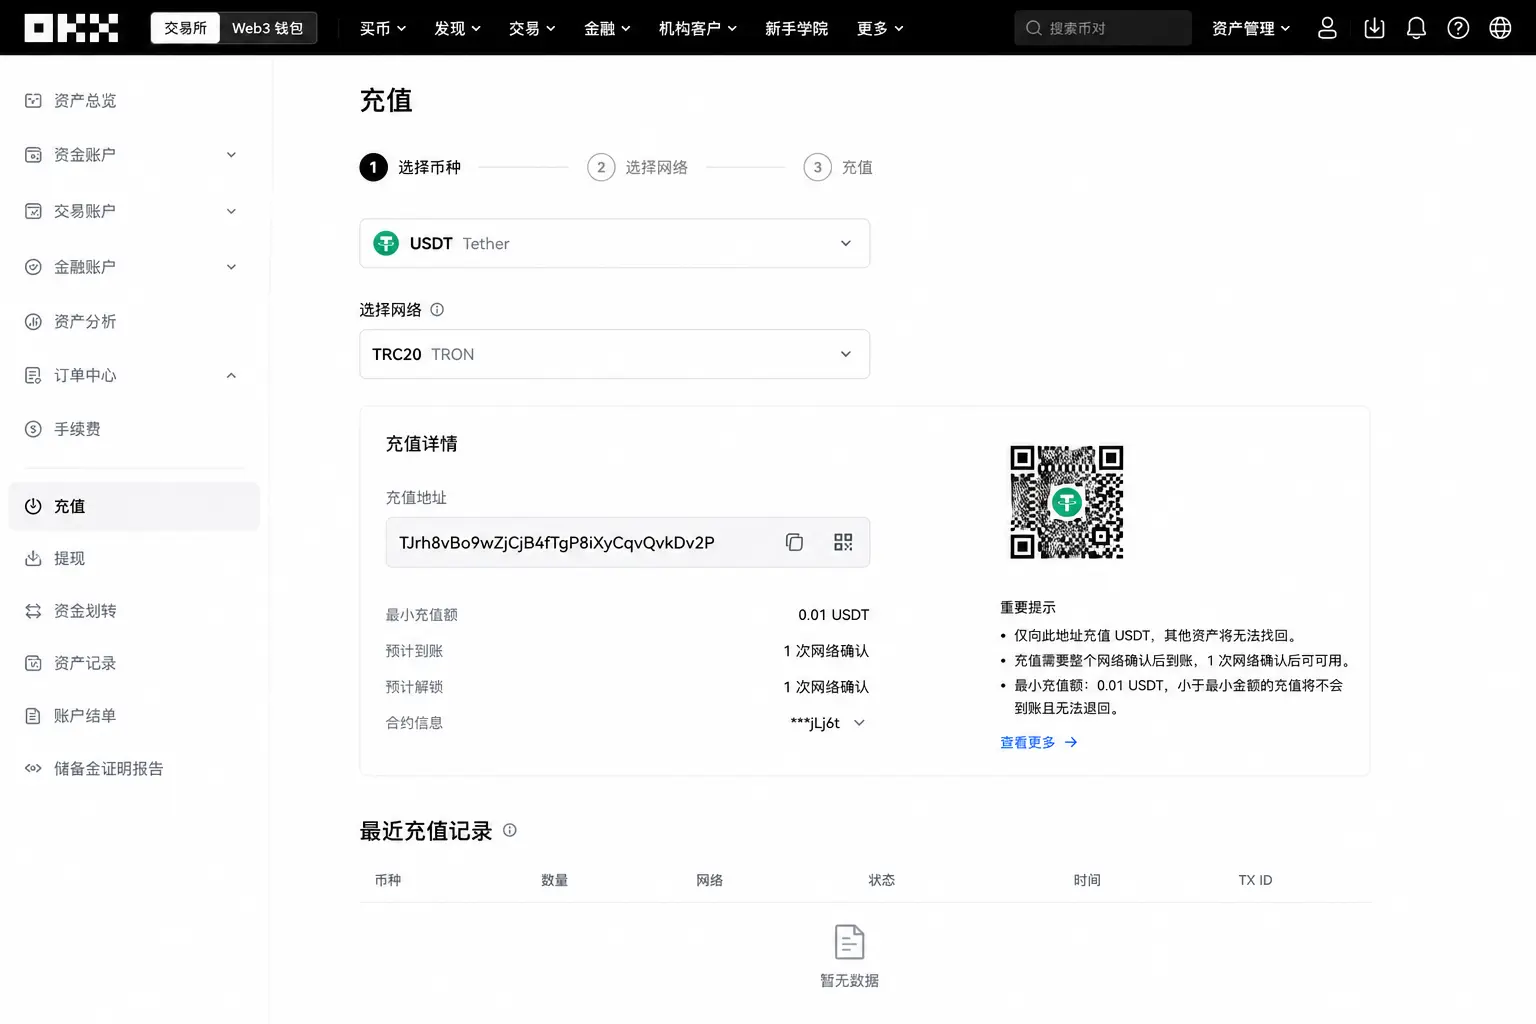Open the help question mark icon

click(x=1458, y=28)
